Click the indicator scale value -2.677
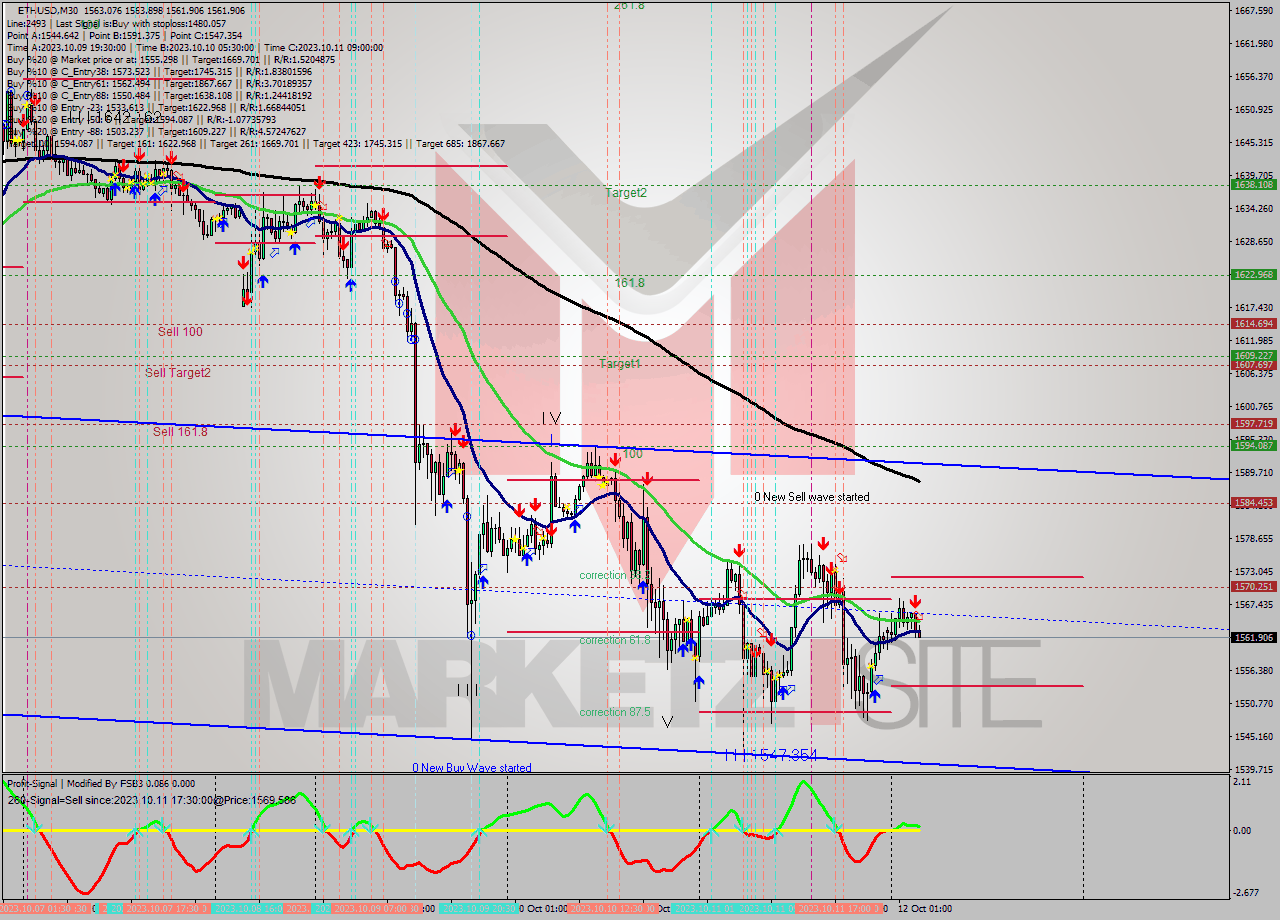This screenshot has width=1280, height=920. click(1245, 892)
